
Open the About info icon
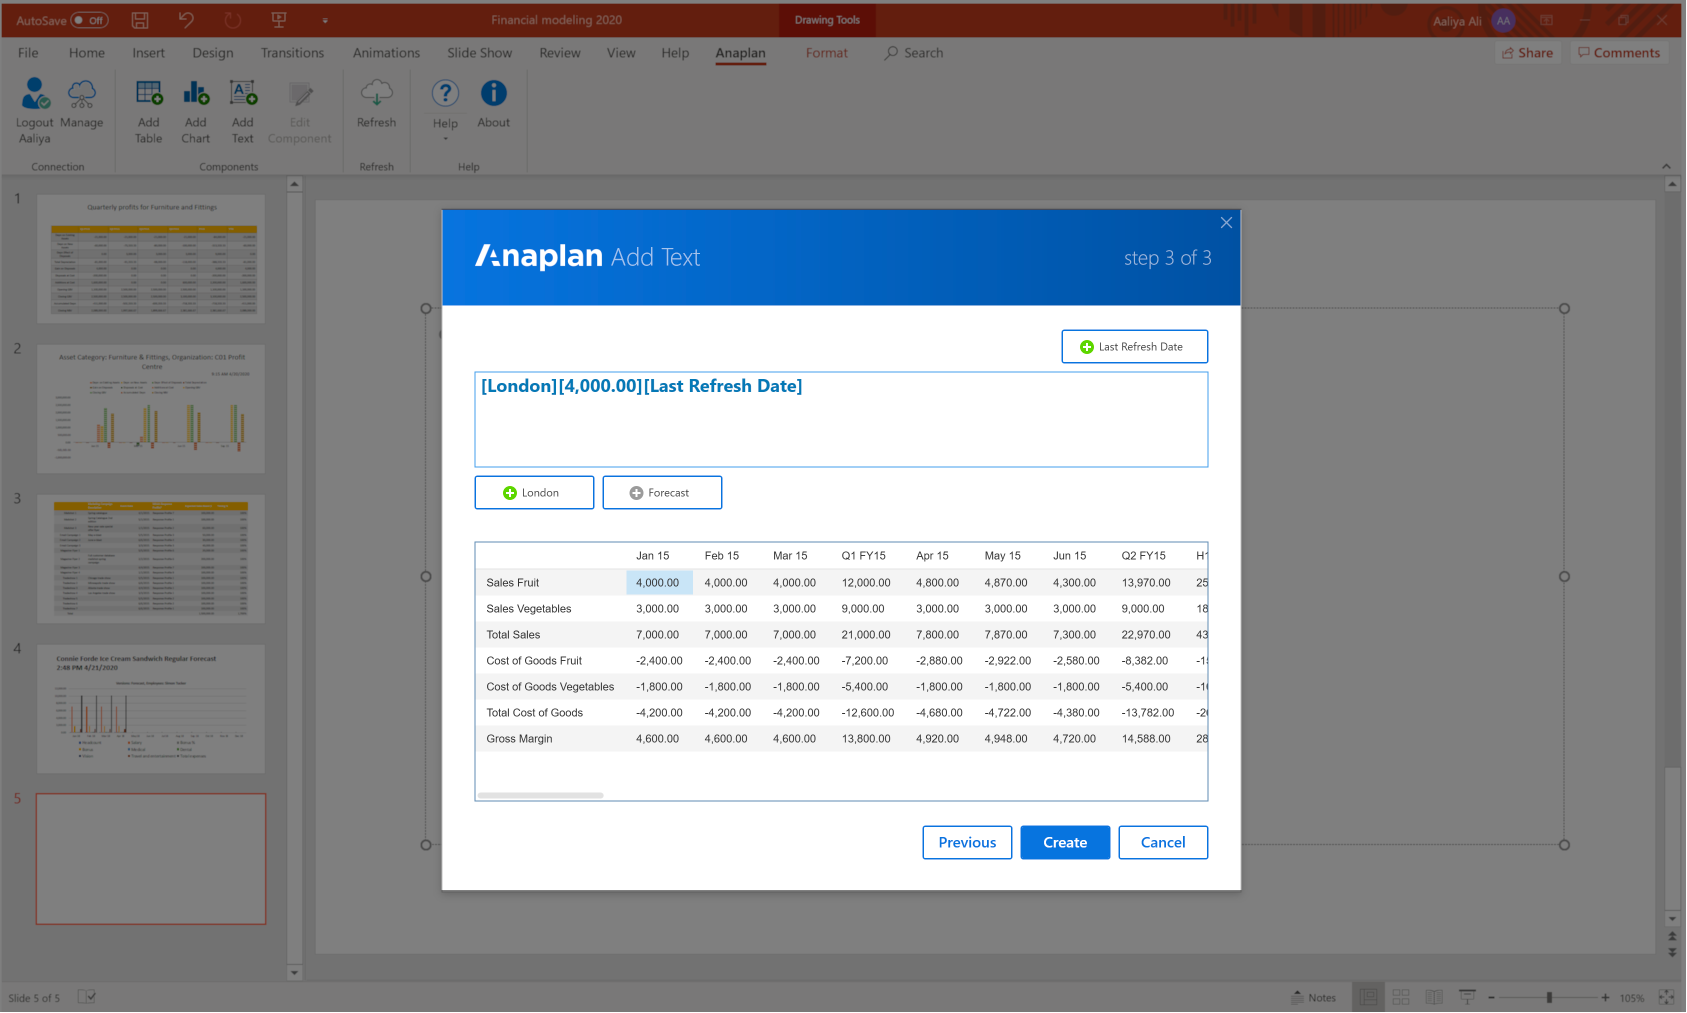click(494, 94)
